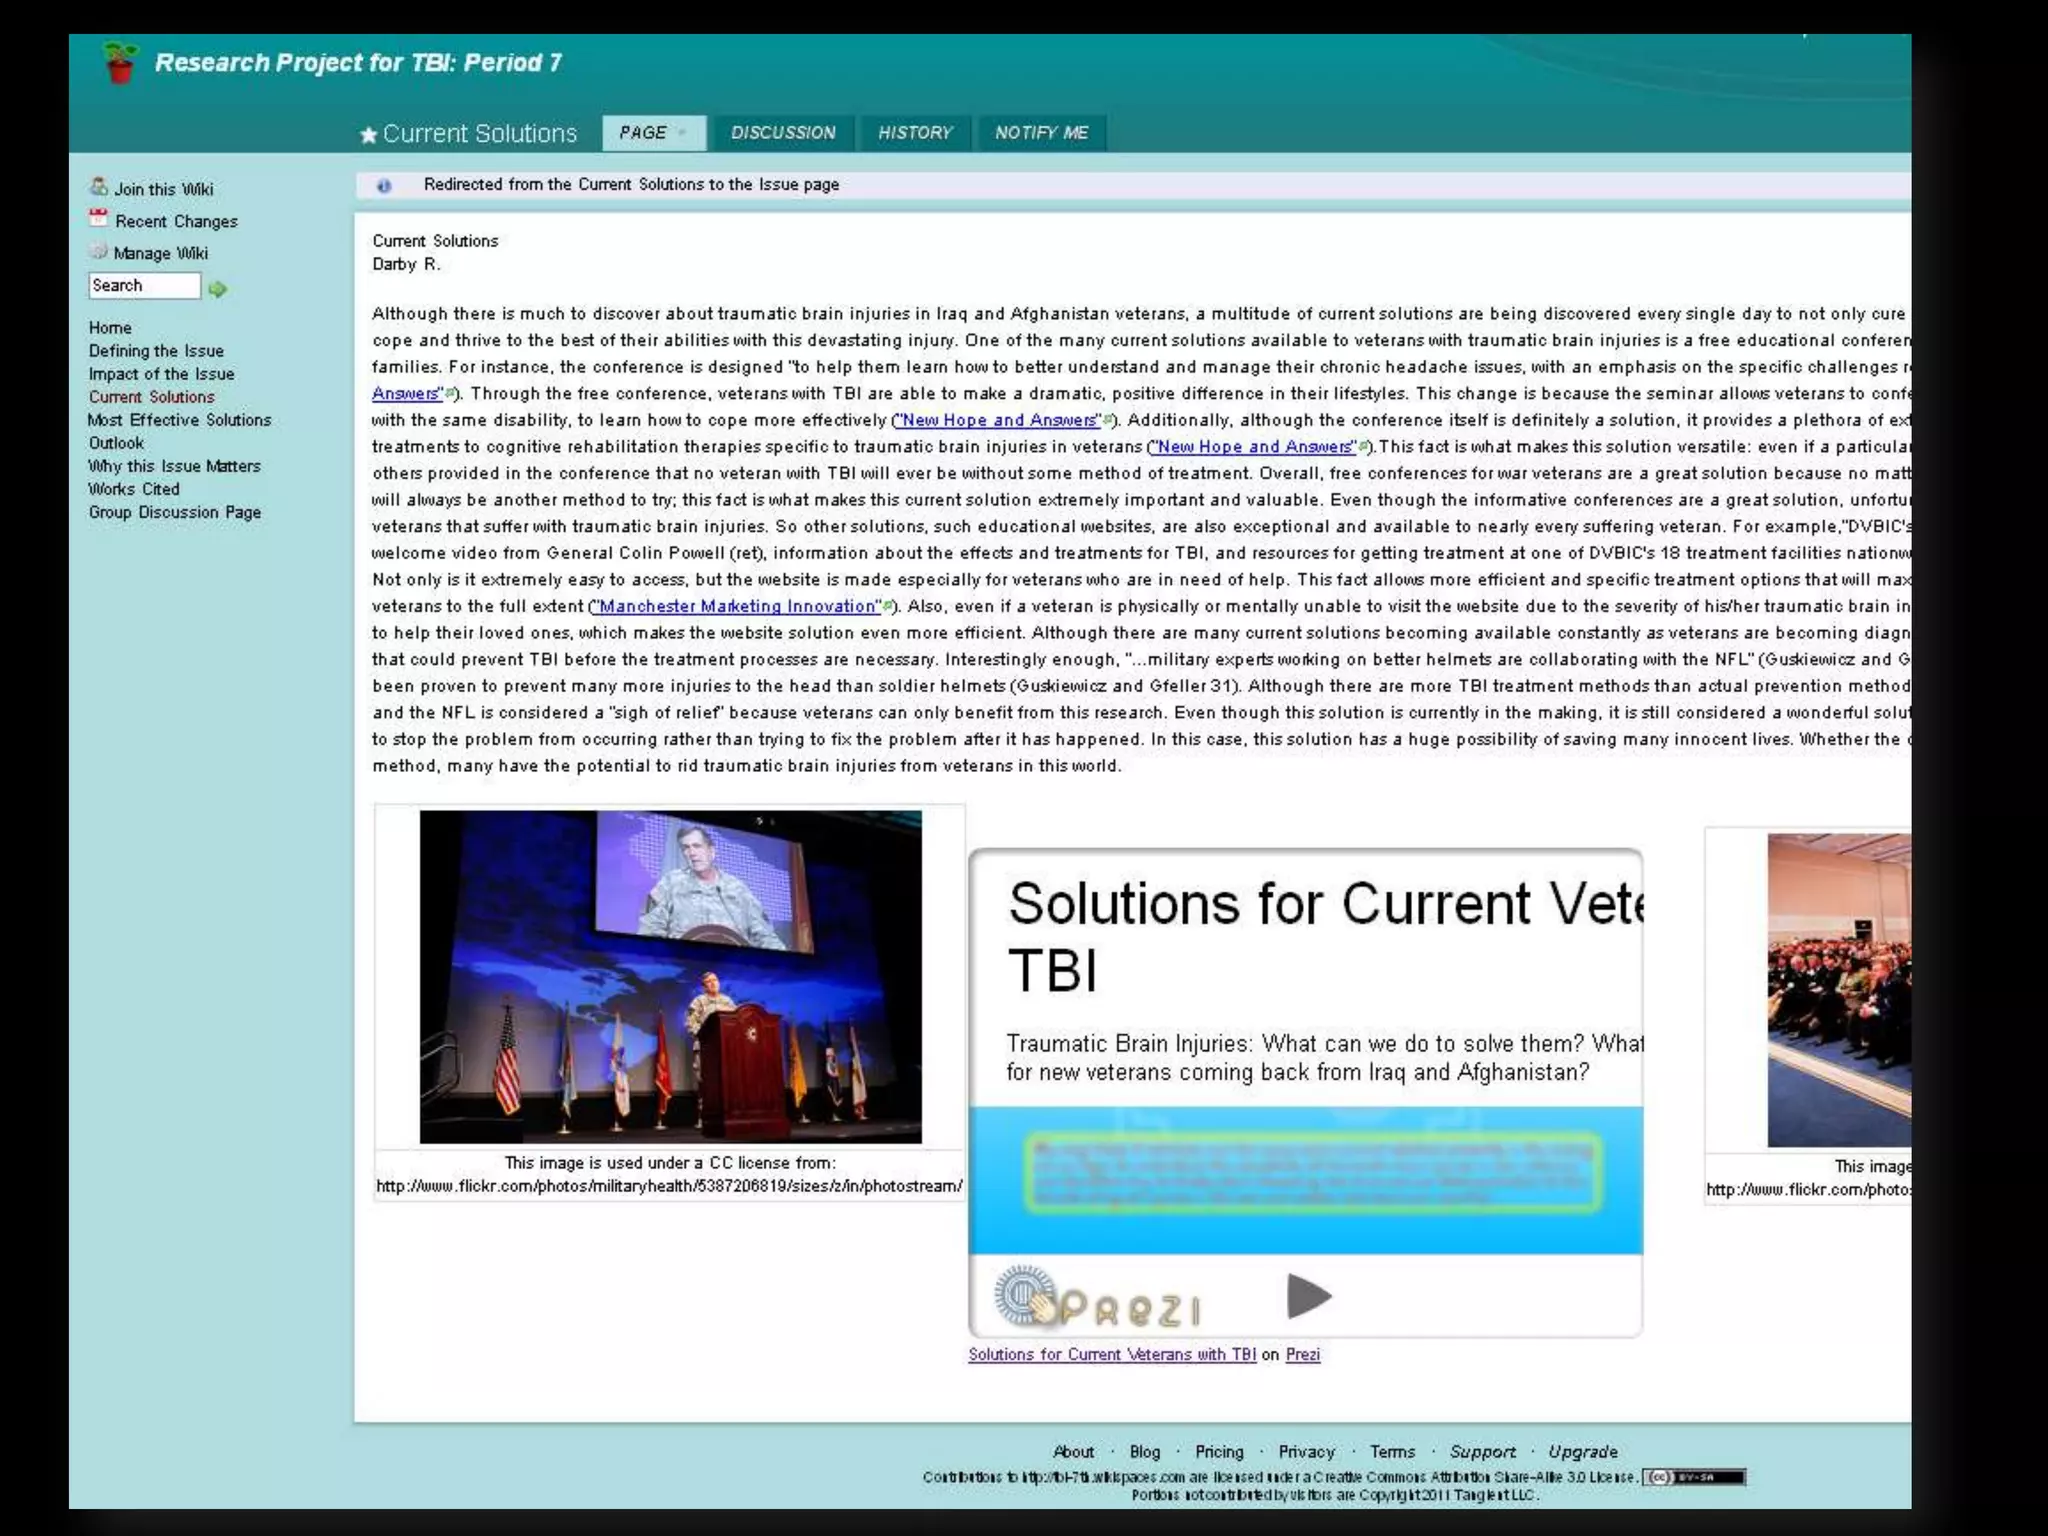Open Most Effective Solutions sidebar link
2048x1536 pixels.
(180, 420)
